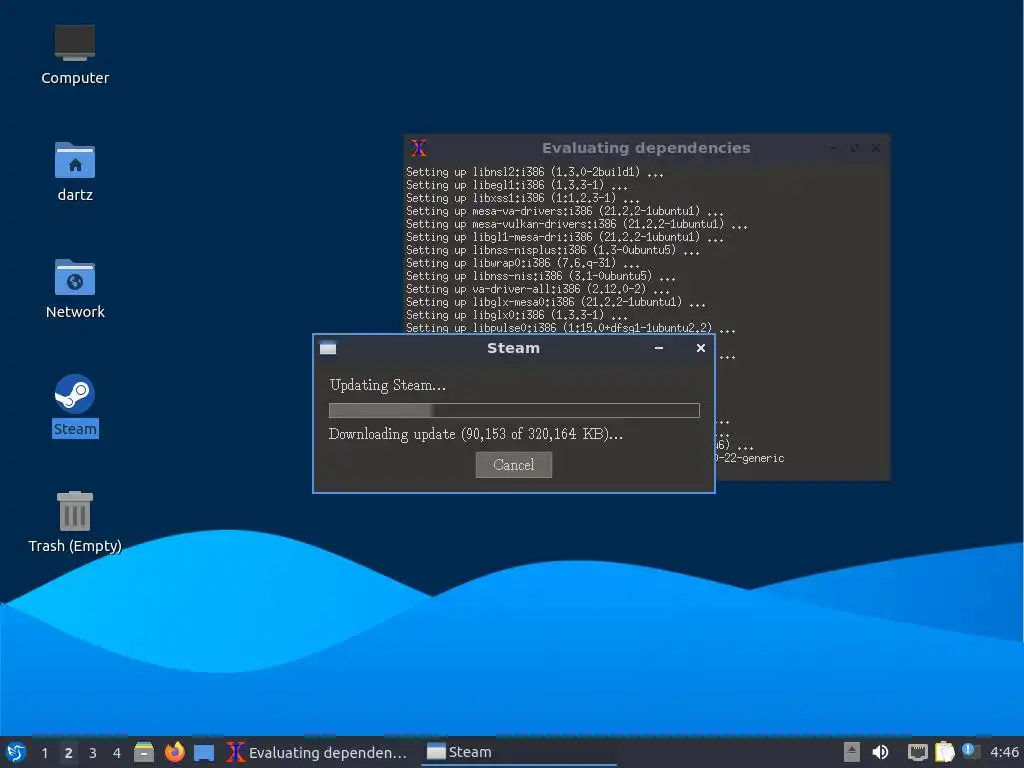Click the Evaluating dependencies xterm window icon
The height and width of the screenshot is (768, 1024).
(419, 148)
